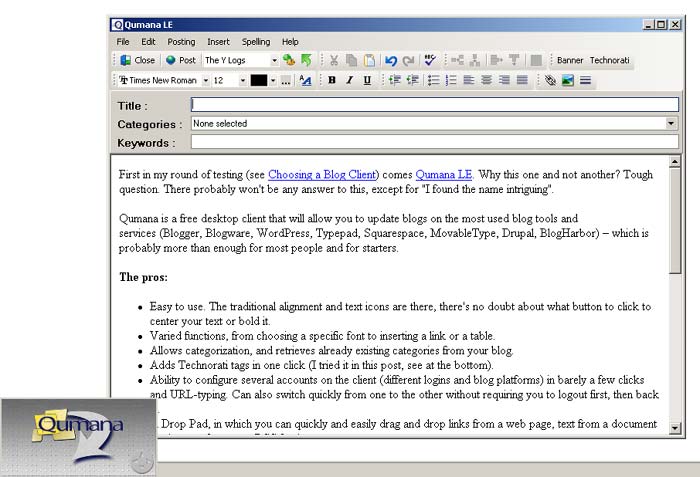Screen dimensions: 700x477
Task: Click the second indent icon
Action: [412, 80]
